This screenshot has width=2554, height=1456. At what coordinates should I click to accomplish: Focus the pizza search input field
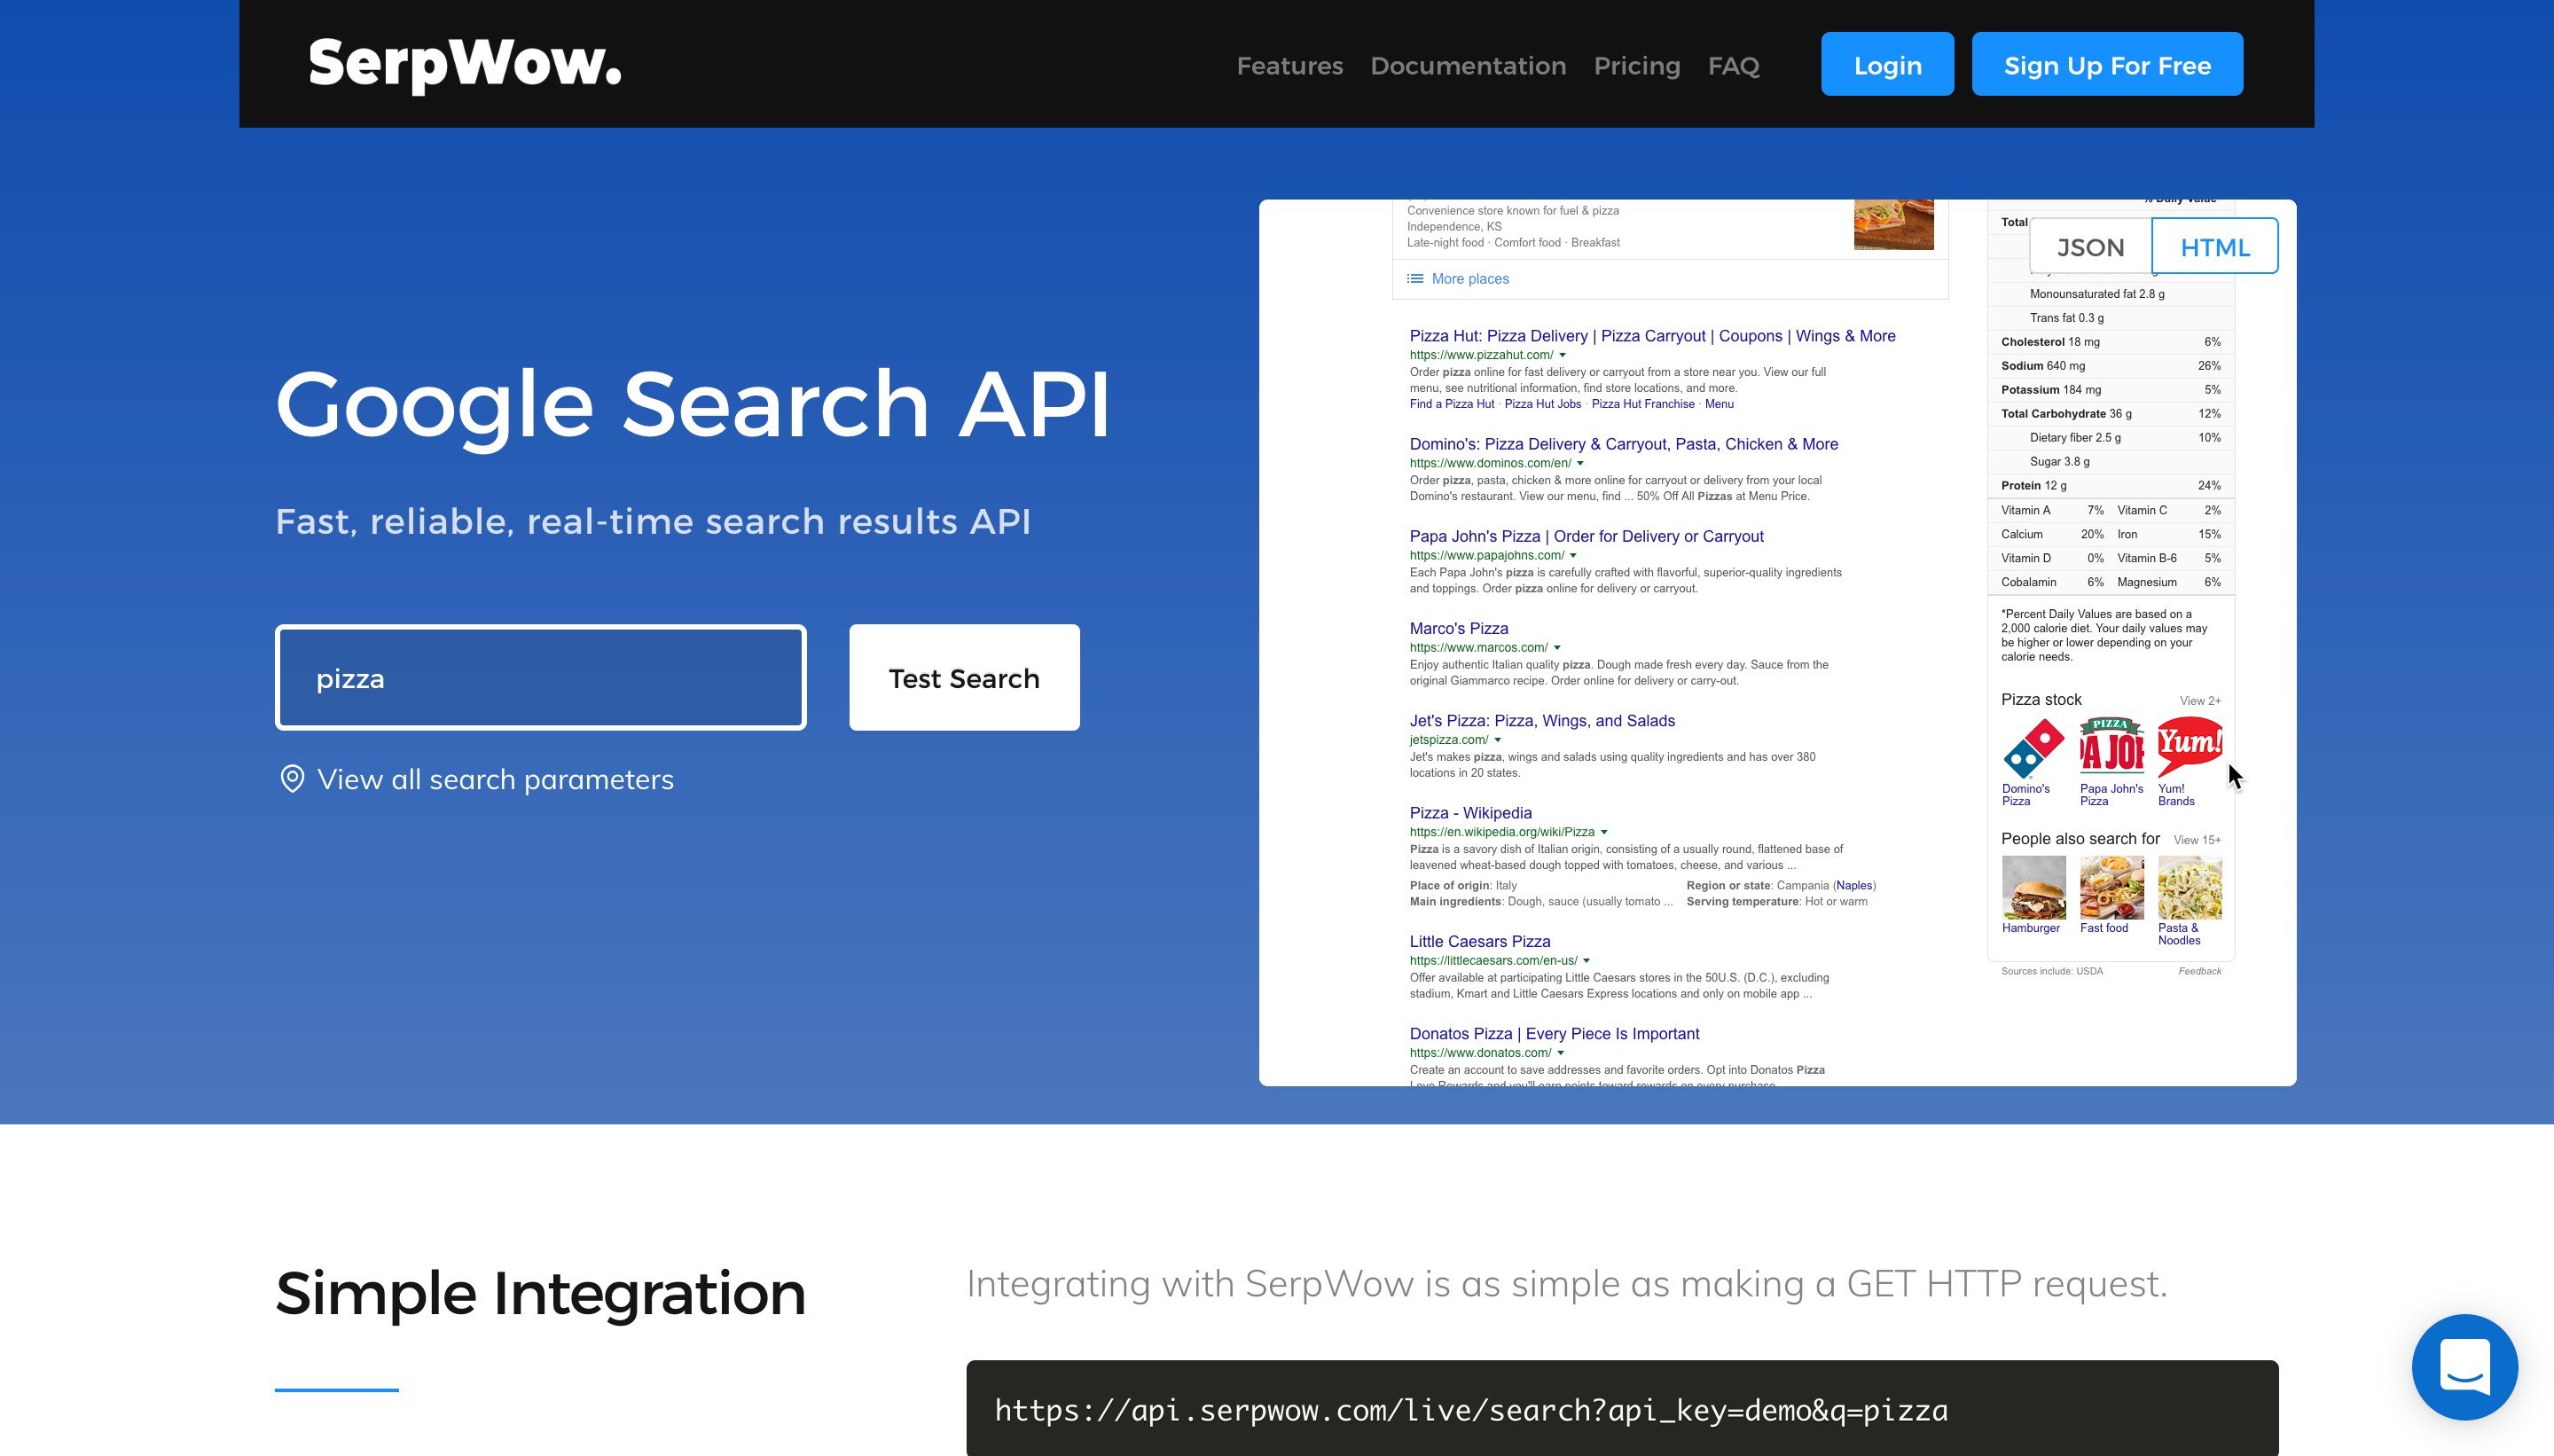pyautogui.click(x=540, y=678)
